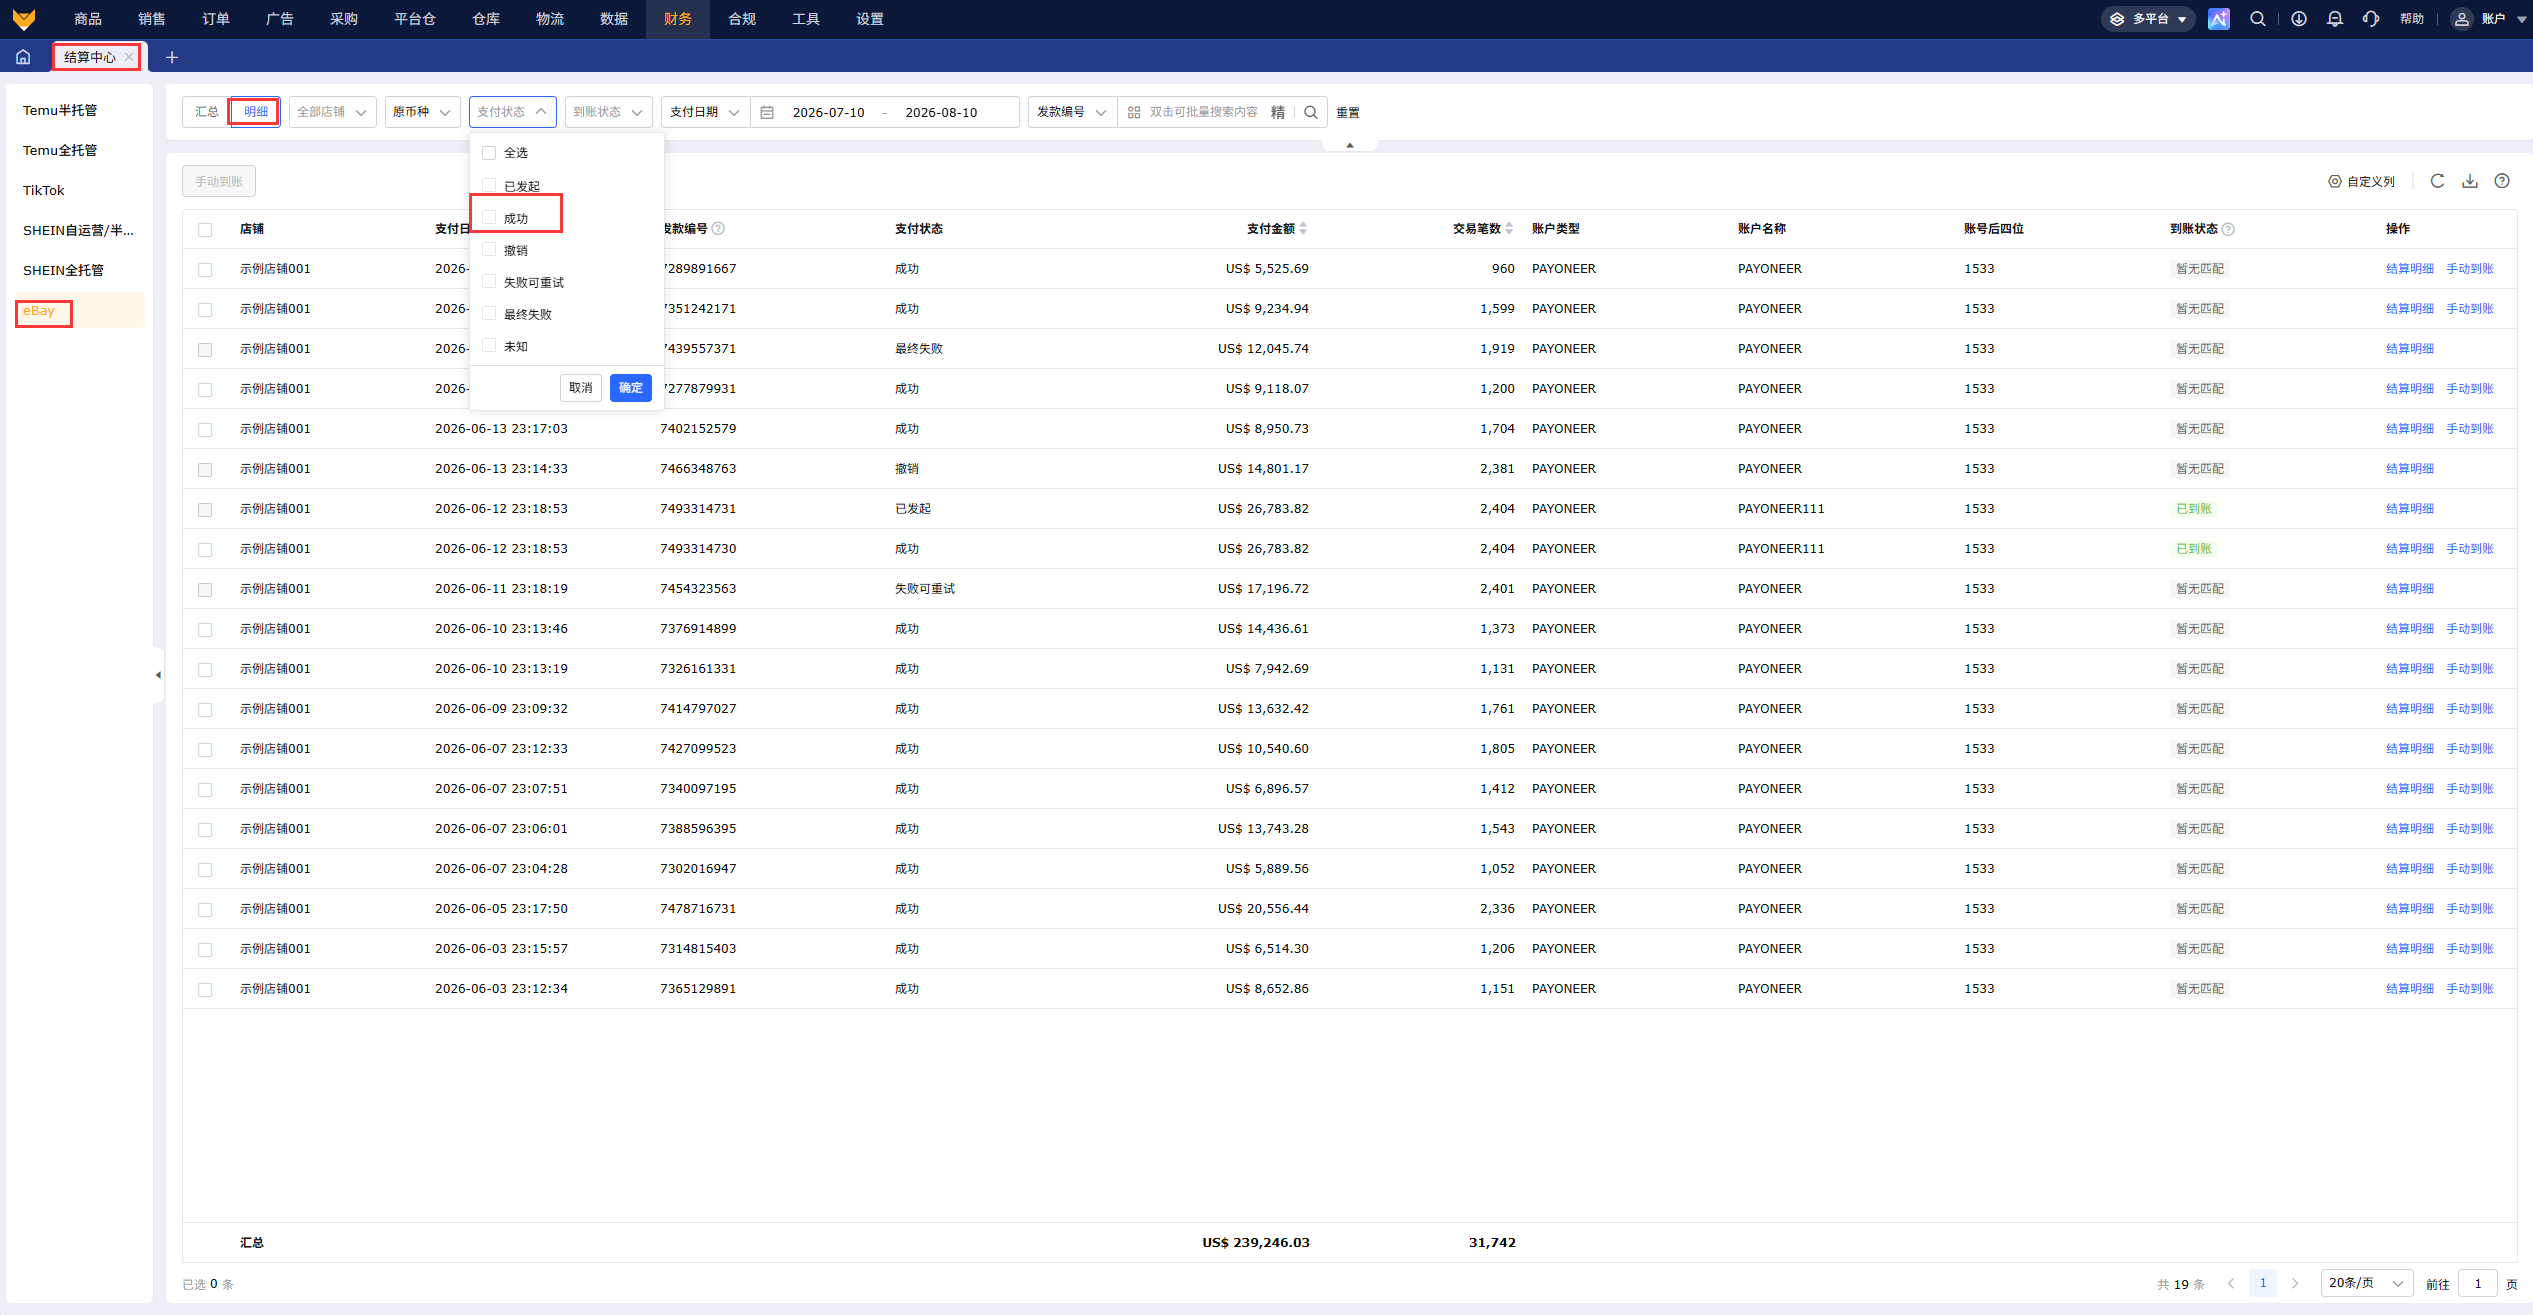Image resolution: width=2533 pixels, height=1315 pixels.
Task: Run search with filter magnifier icon
Action: click(1311, 112)
